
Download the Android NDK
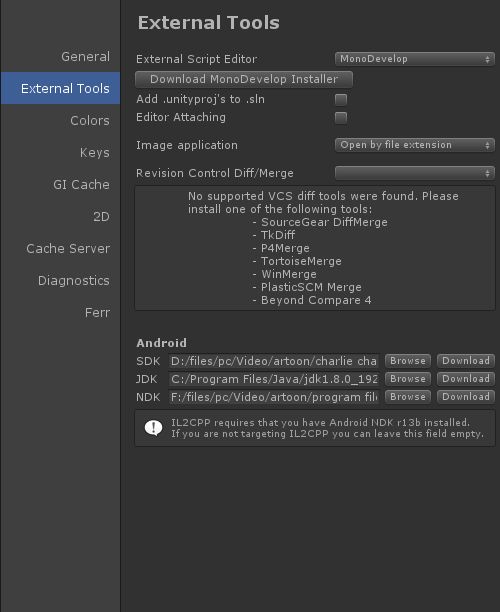466,397
